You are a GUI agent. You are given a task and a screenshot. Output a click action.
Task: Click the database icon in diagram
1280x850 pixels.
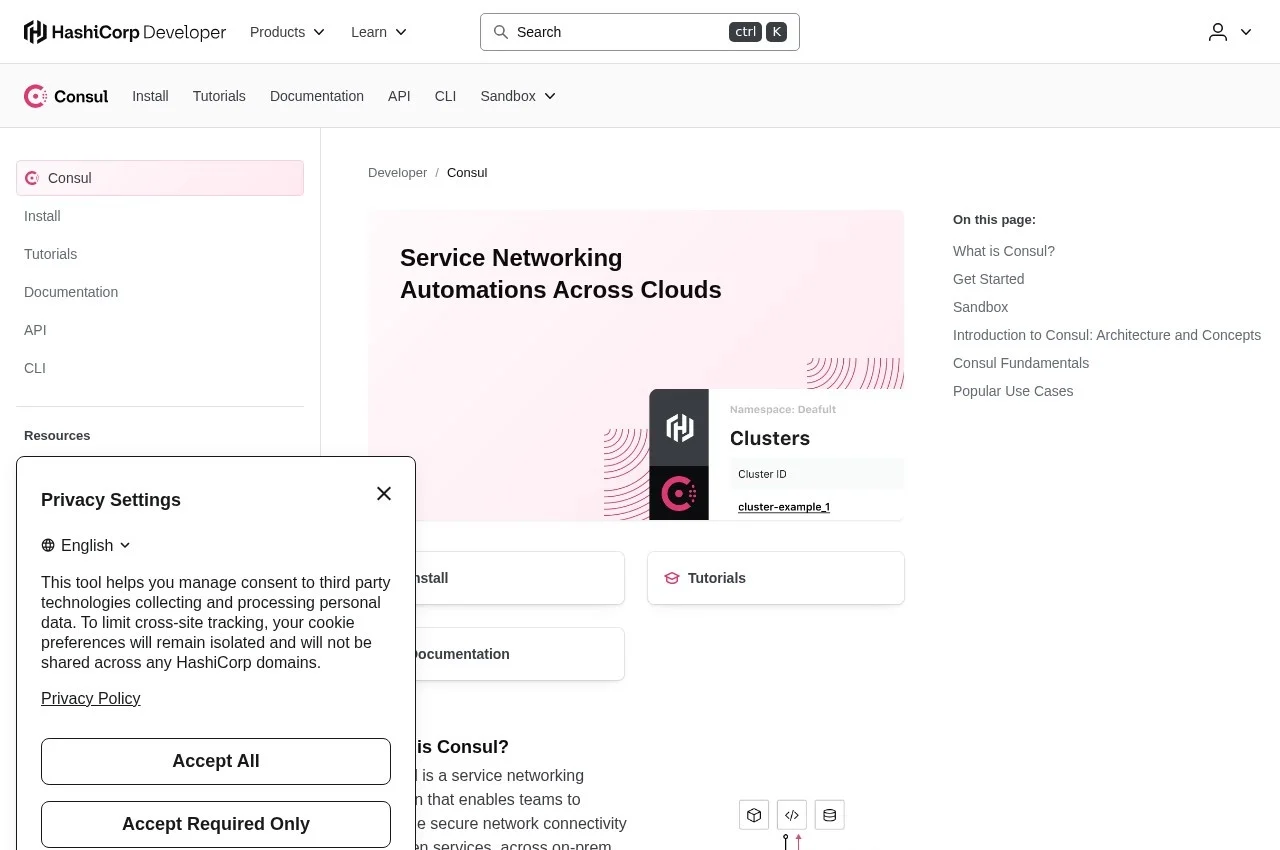[x=830, y=815]
